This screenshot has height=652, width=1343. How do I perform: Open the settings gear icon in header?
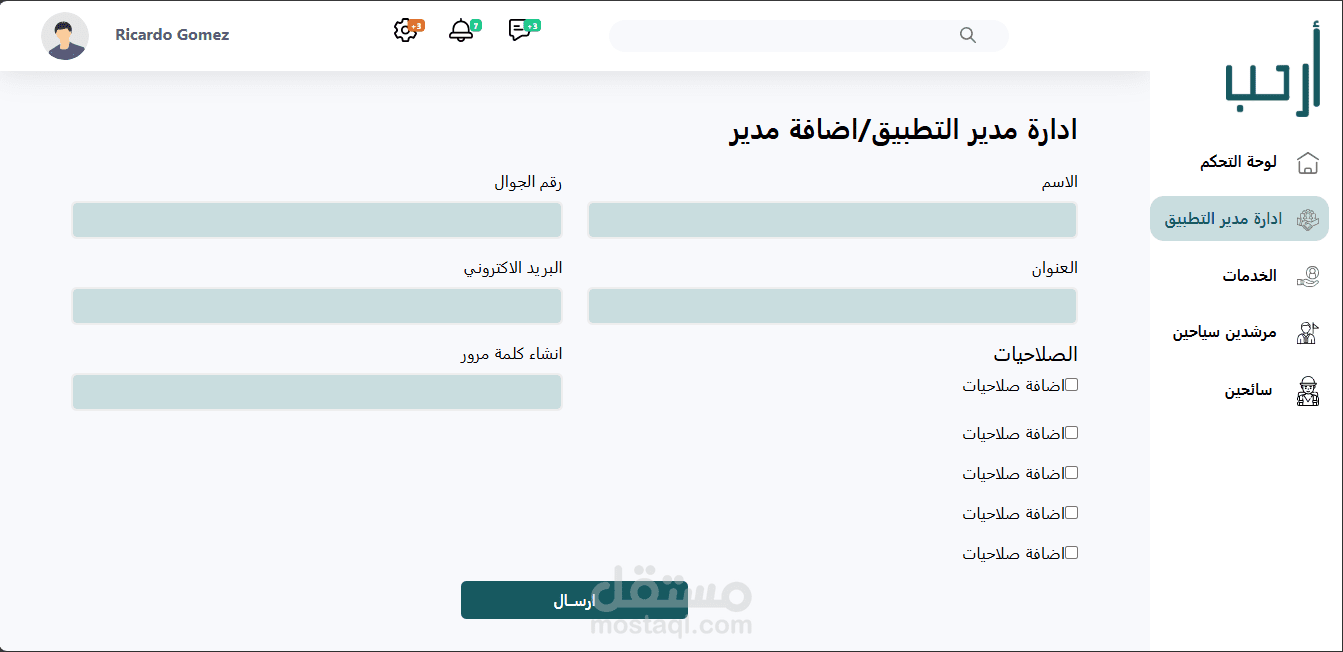[x=405, y=31]
